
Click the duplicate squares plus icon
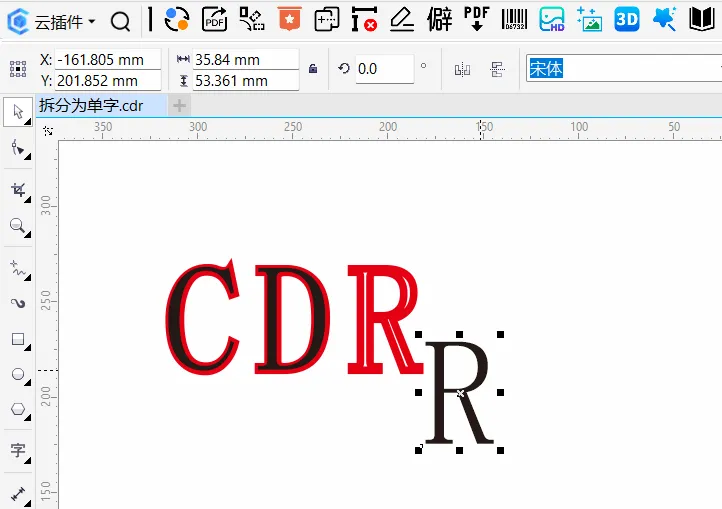point(326,19)
